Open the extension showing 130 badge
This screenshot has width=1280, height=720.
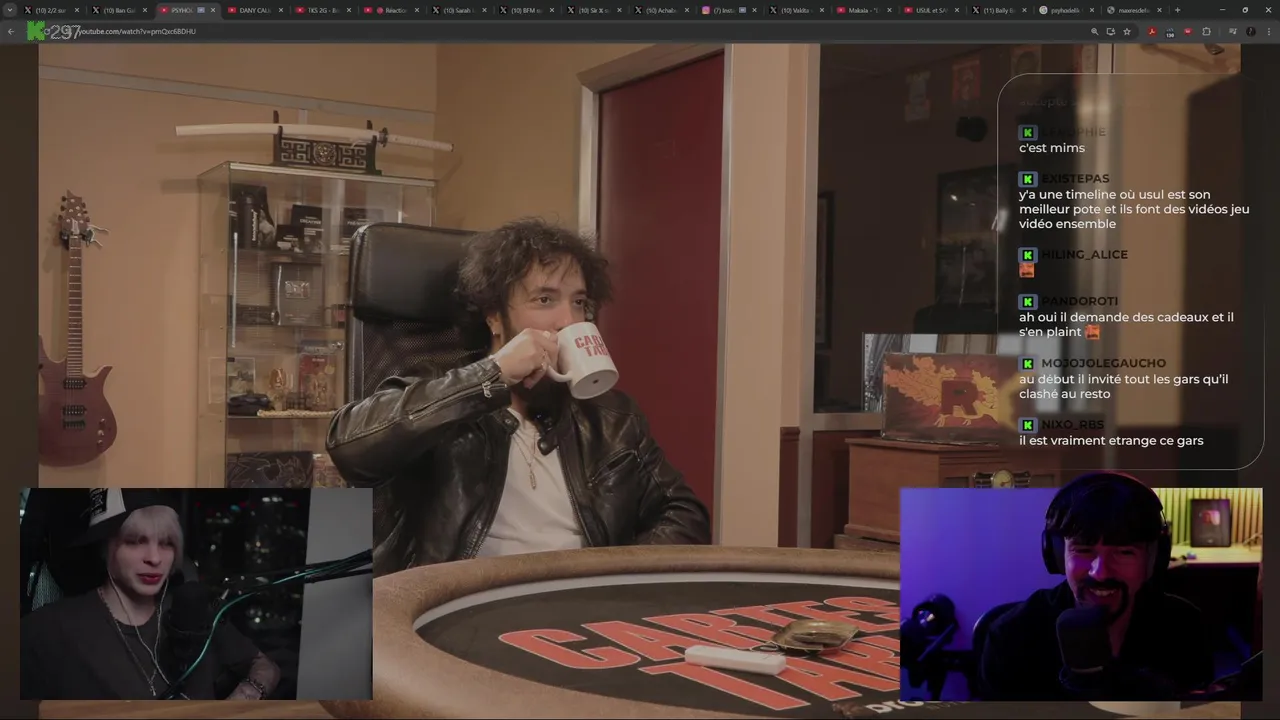(1170, 33)
